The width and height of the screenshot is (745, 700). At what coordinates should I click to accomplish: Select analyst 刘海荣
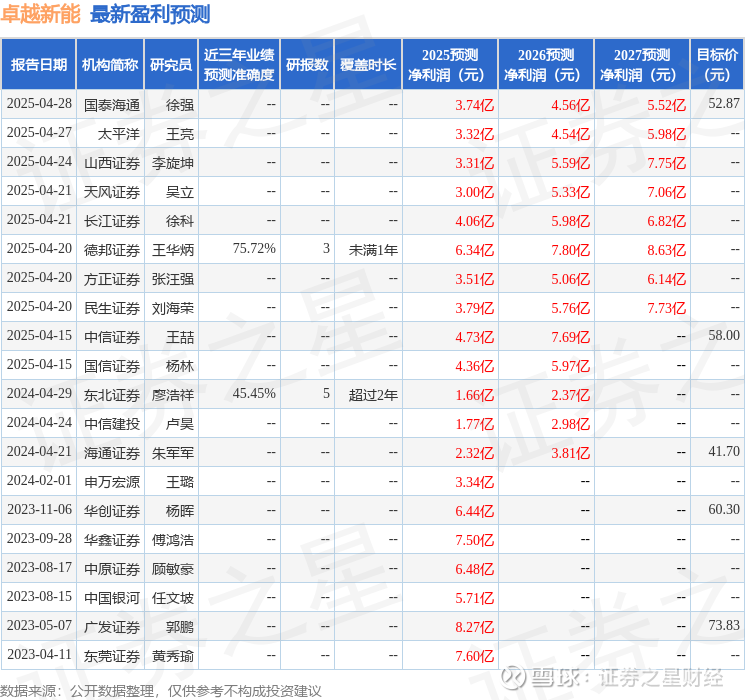coord(173,308)
